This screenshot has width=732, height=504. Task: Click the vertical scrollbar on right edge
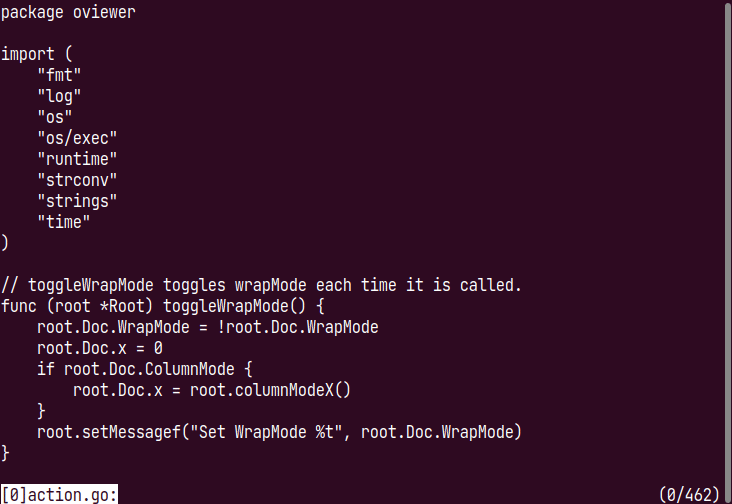tap(728, 243)
